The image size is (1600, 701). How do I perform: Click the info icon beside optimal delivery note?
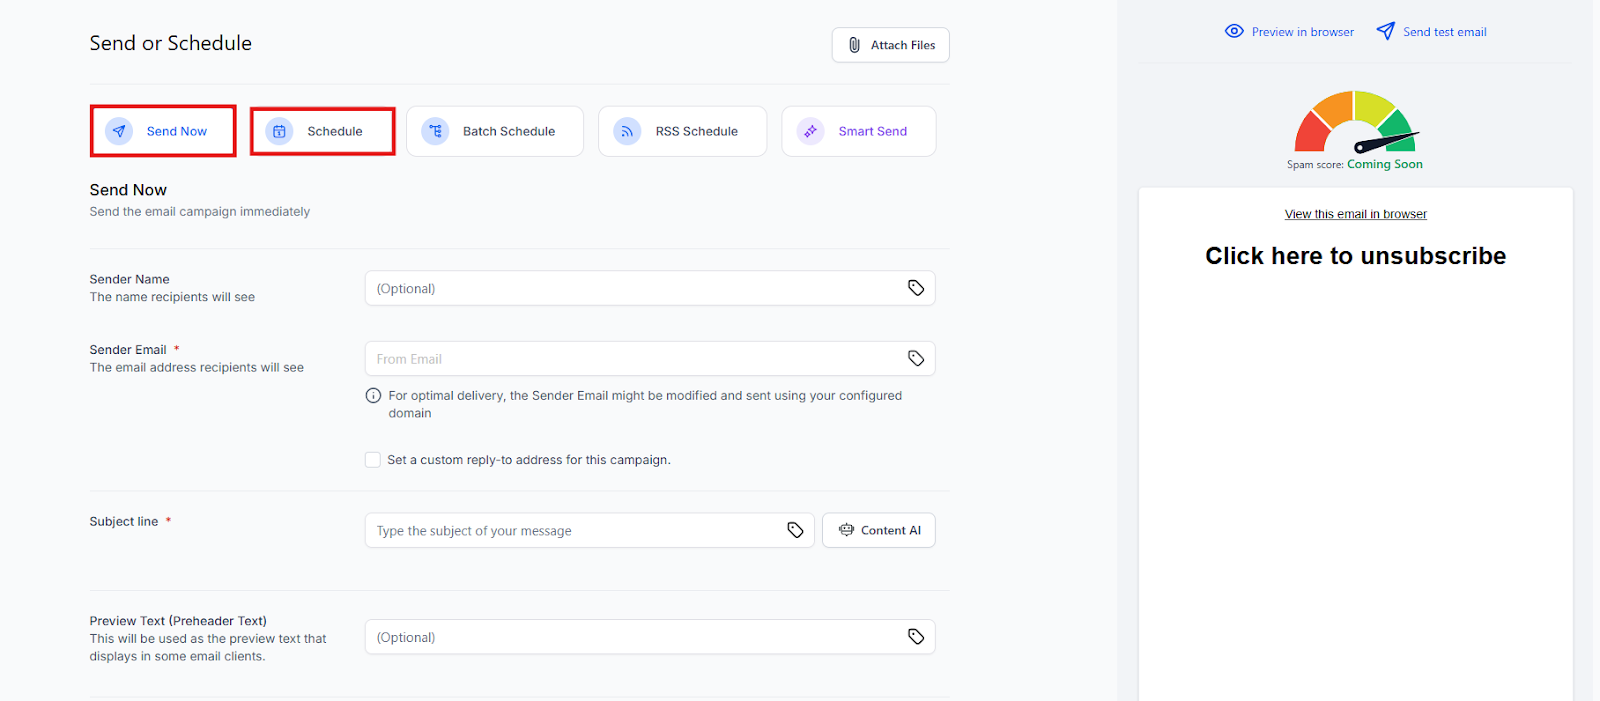point(373,396)
